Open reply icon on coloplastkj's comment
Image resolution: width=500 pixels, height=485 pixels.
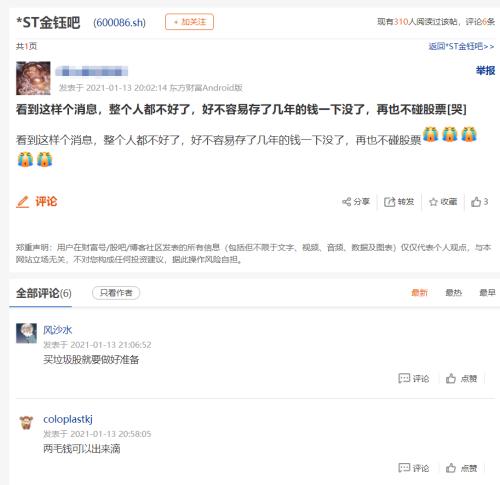coord(404,468)
